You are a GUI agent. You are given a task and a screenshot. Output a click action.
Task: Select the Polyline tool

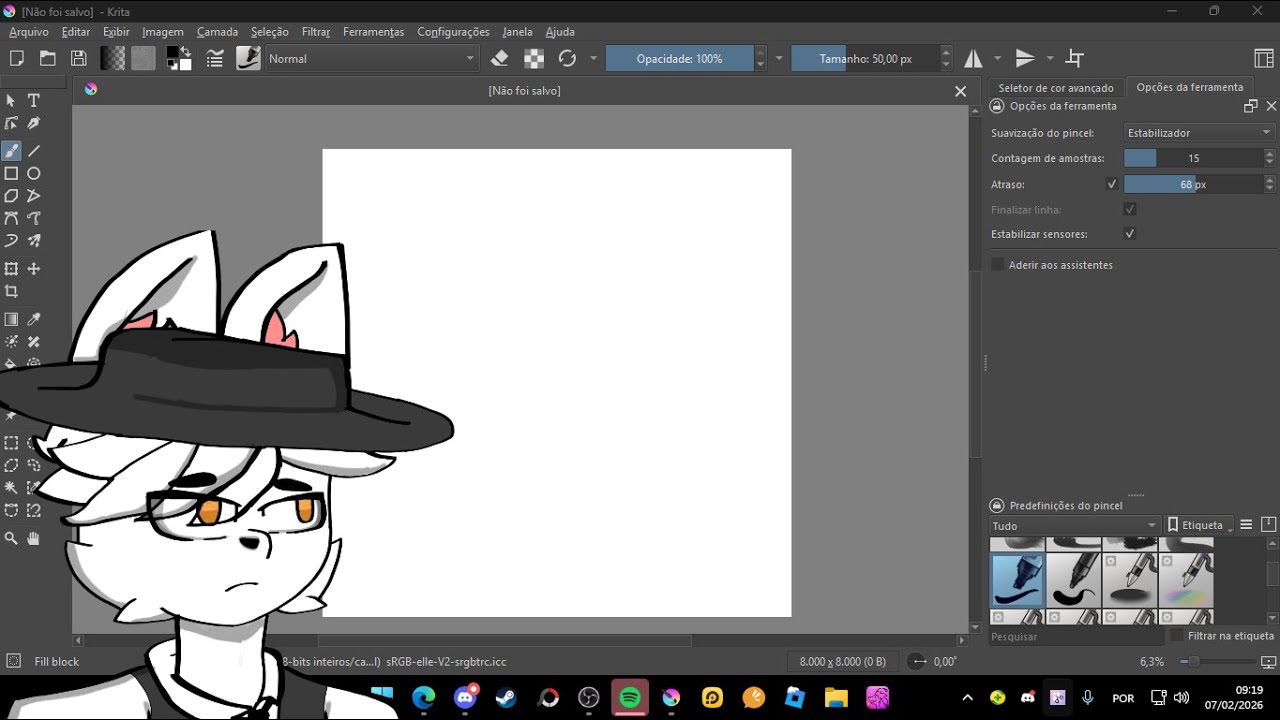[x=33, y=196]
